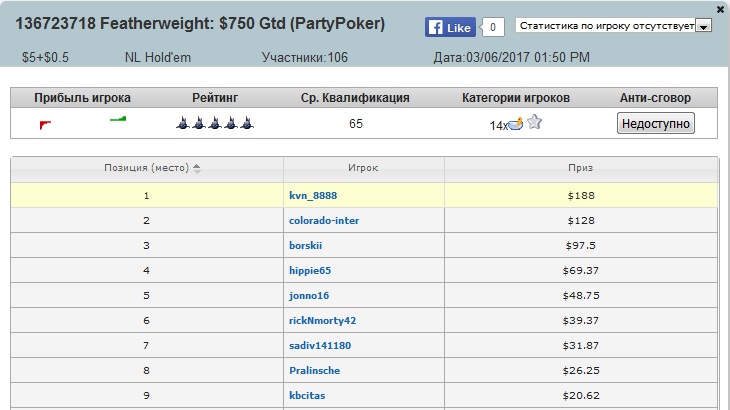Open rickNmorty42 player link

click(x=322, y=321)
